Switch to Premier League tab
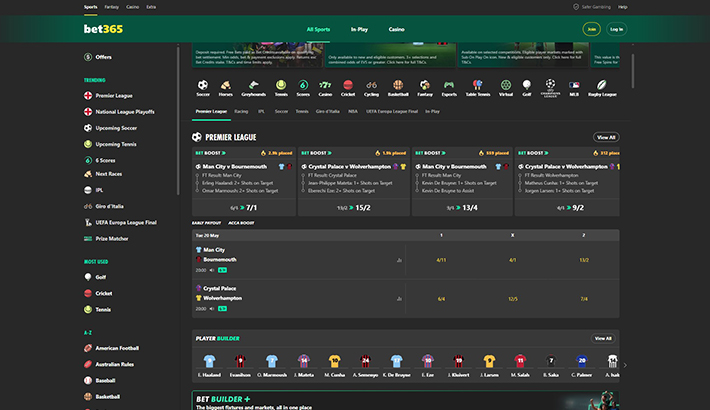 point(211,111)
